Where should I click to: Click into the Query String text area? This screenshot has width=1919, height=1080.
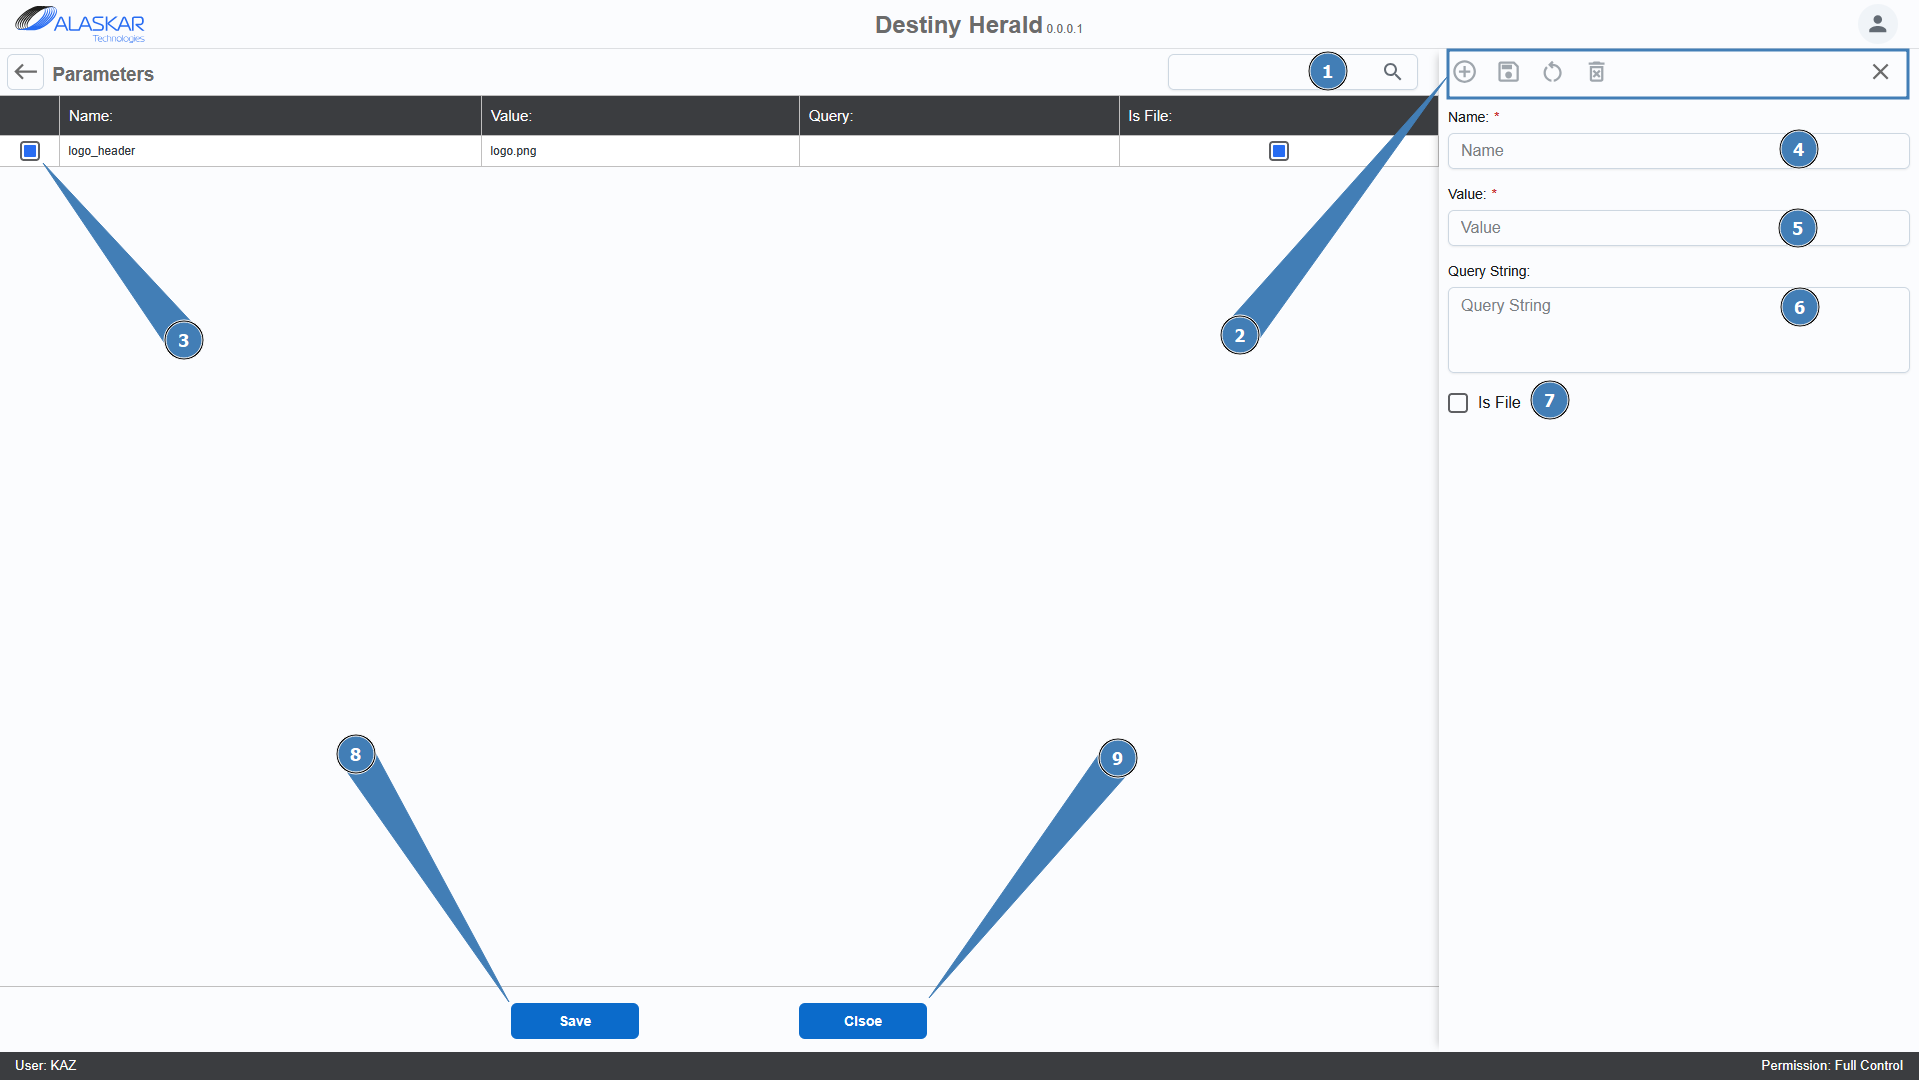[x=1678, y=330]
